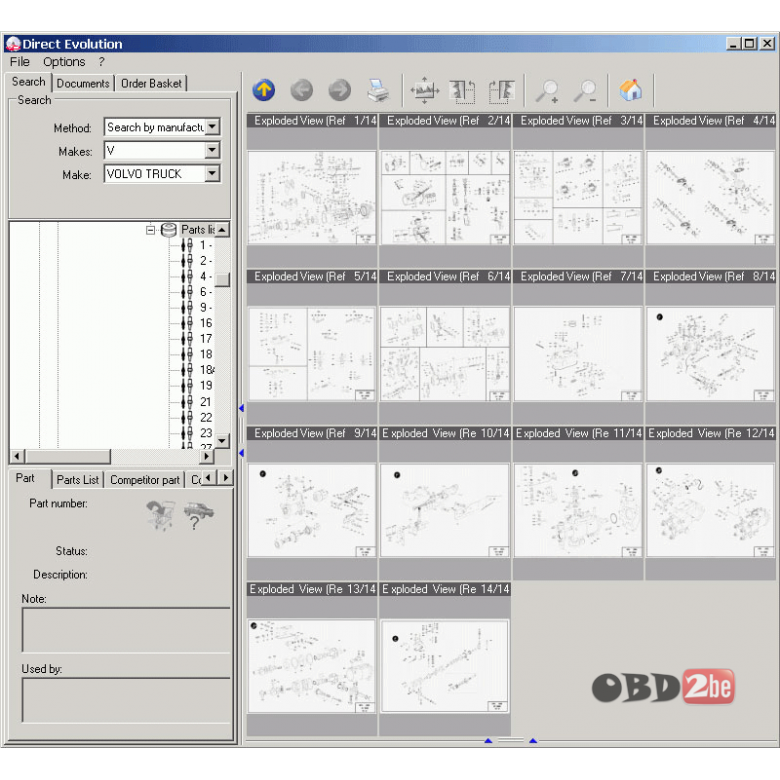Click the tree vertical scrollbar thumb
Image resolution: width=780 pixels, height=780 pixels.
click(222, 280)
